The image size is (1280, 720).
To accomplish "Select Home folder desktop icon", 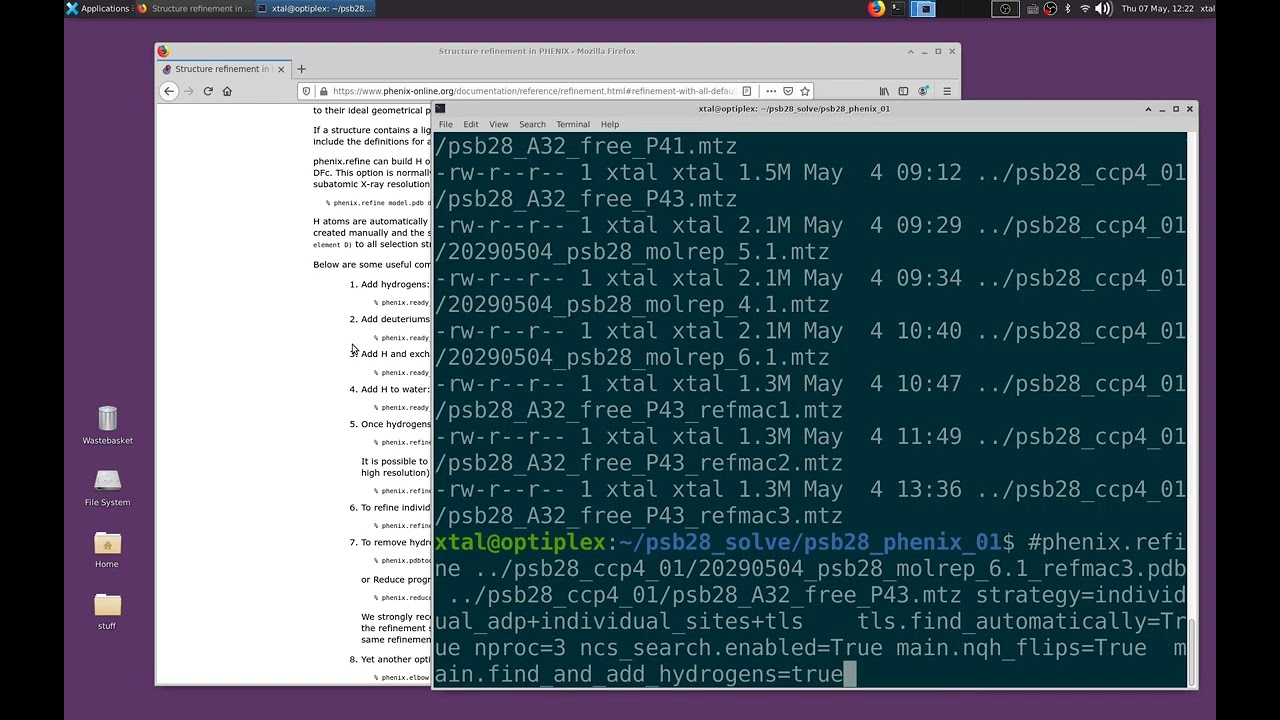I will pyautogui.click(x=107, y=550).
